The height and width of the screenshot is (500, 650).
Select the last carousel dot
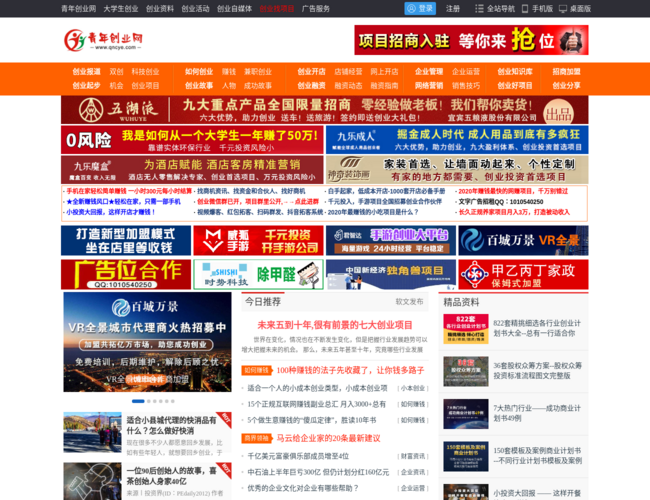[172, 401]
